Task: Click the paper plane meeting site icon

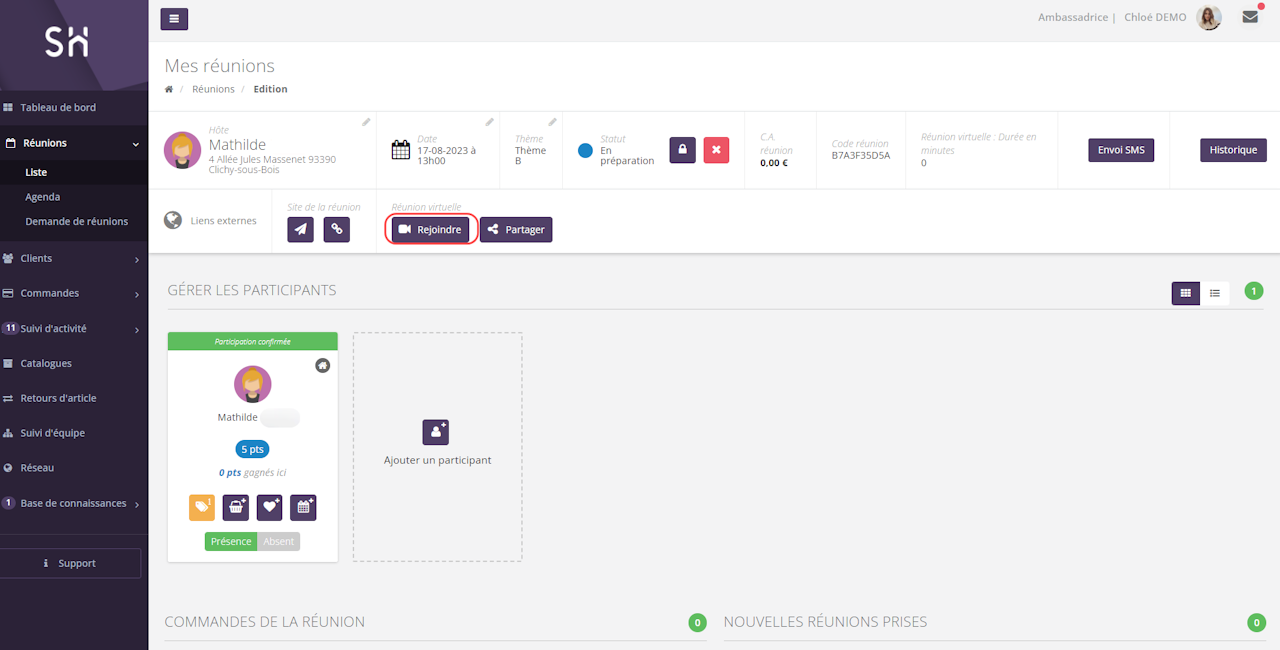Action: 301,229
